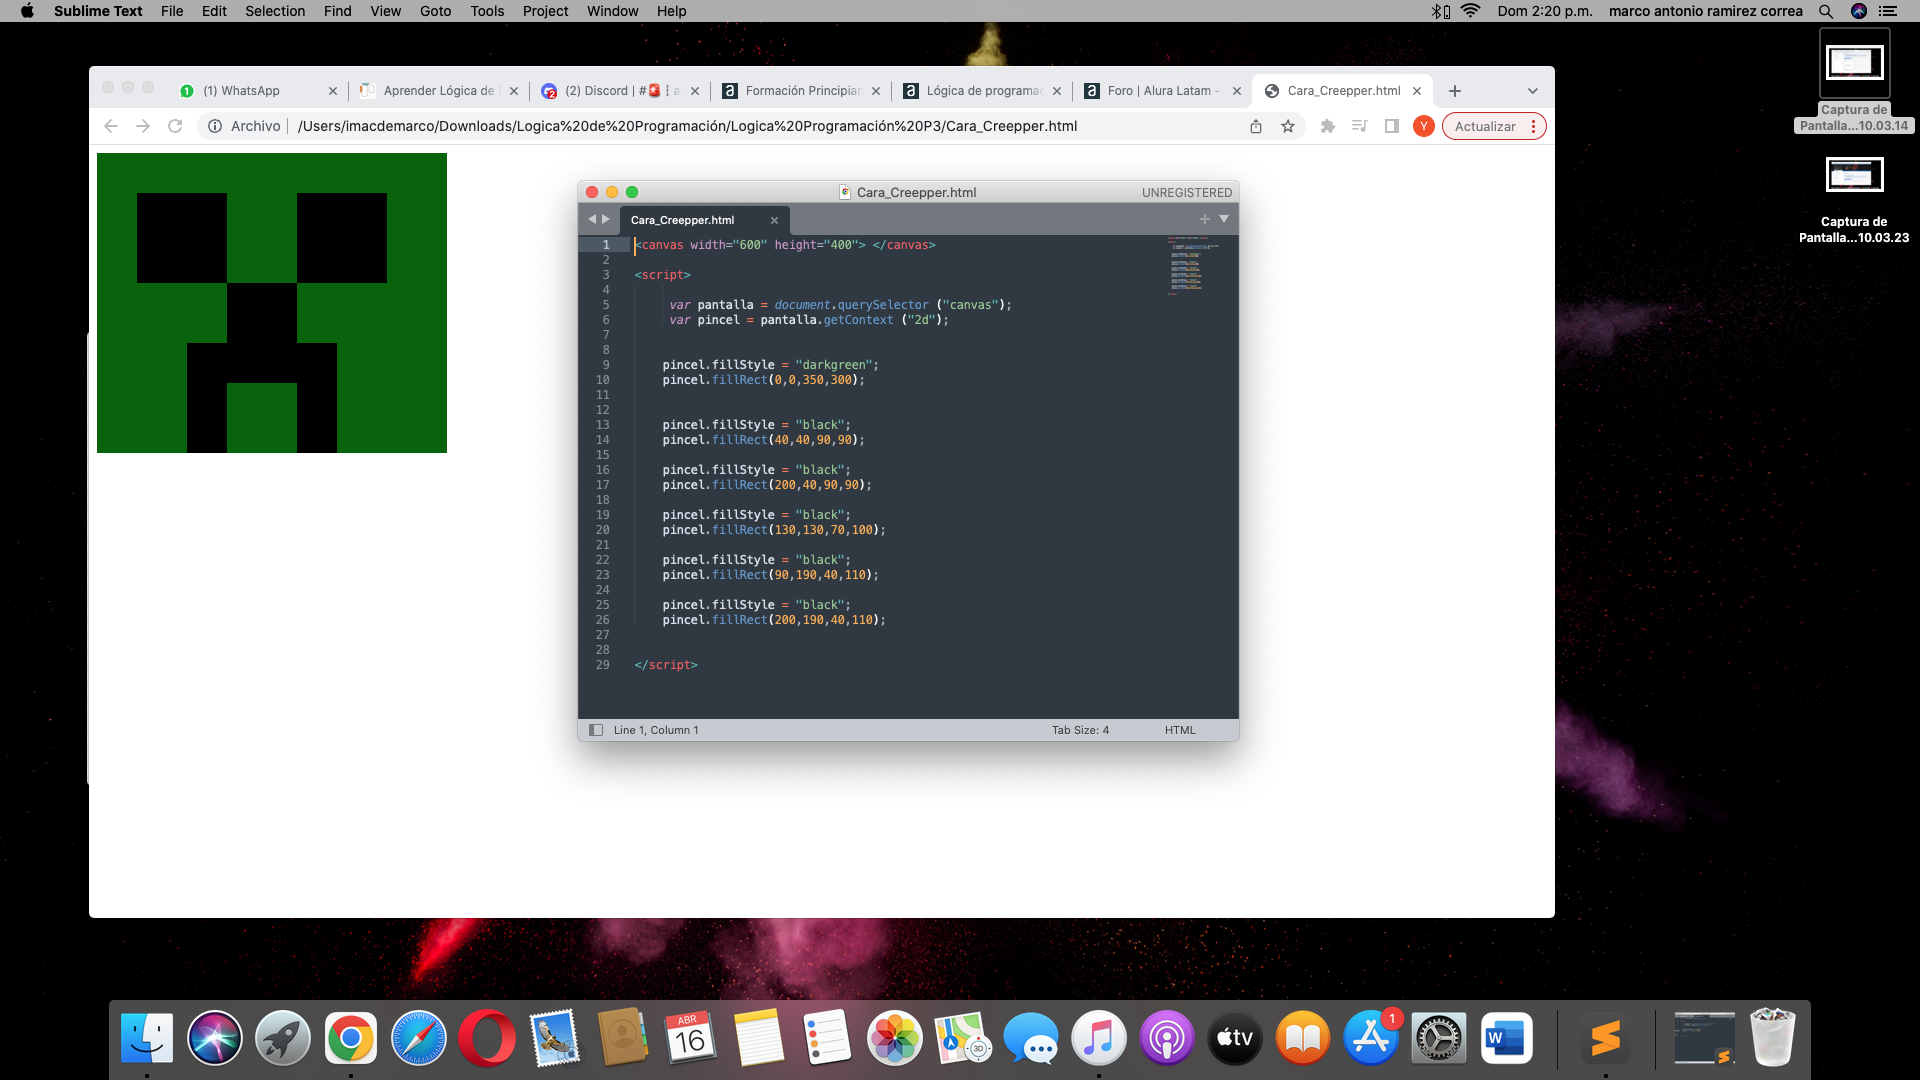Image resolution: width=1920 pixels, height=1080 pixels.
Task: Open Books app in the Dock
Action: tap(1303, 1039)
